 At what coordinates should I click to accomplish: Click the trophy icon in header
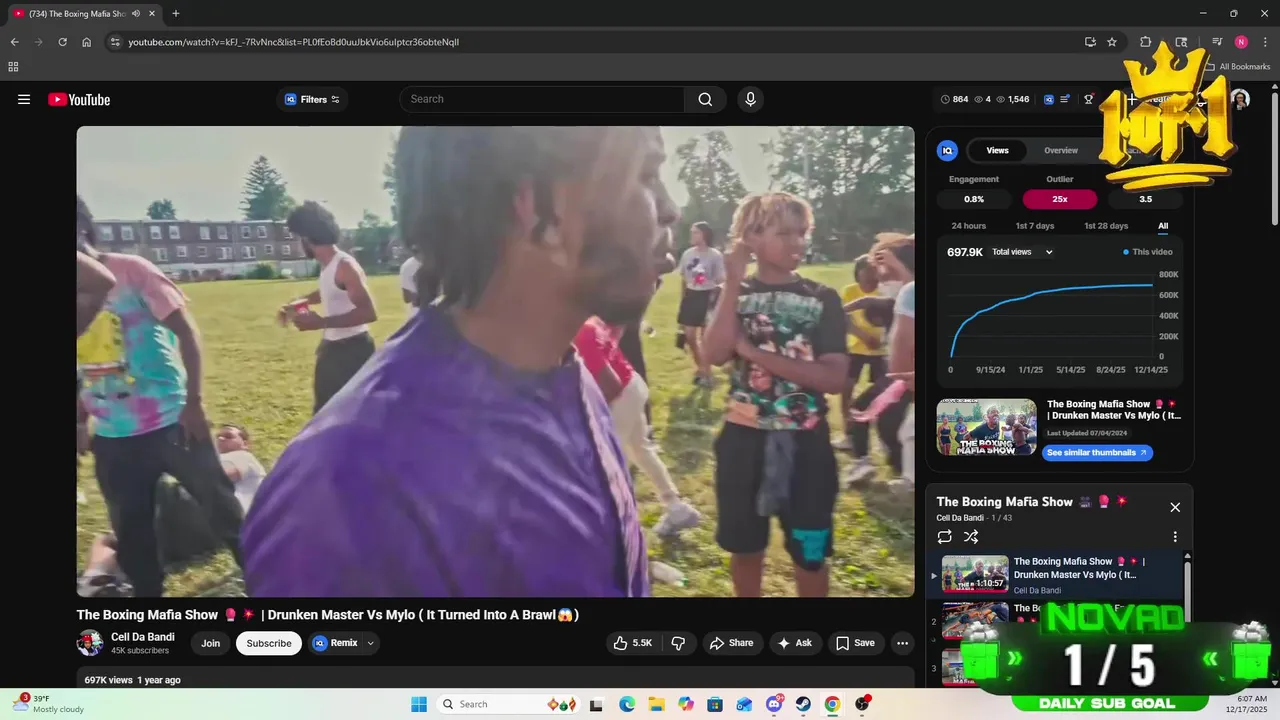pyautogui.click(x=1089, y=99)
